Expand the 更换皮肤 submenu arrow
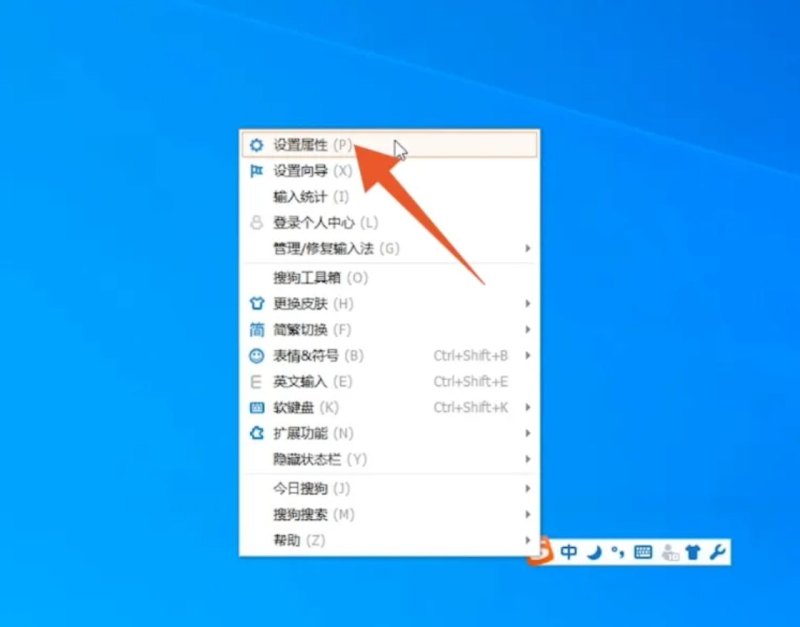This screenshot has width=800, height=627. click(x=528, y=304)
